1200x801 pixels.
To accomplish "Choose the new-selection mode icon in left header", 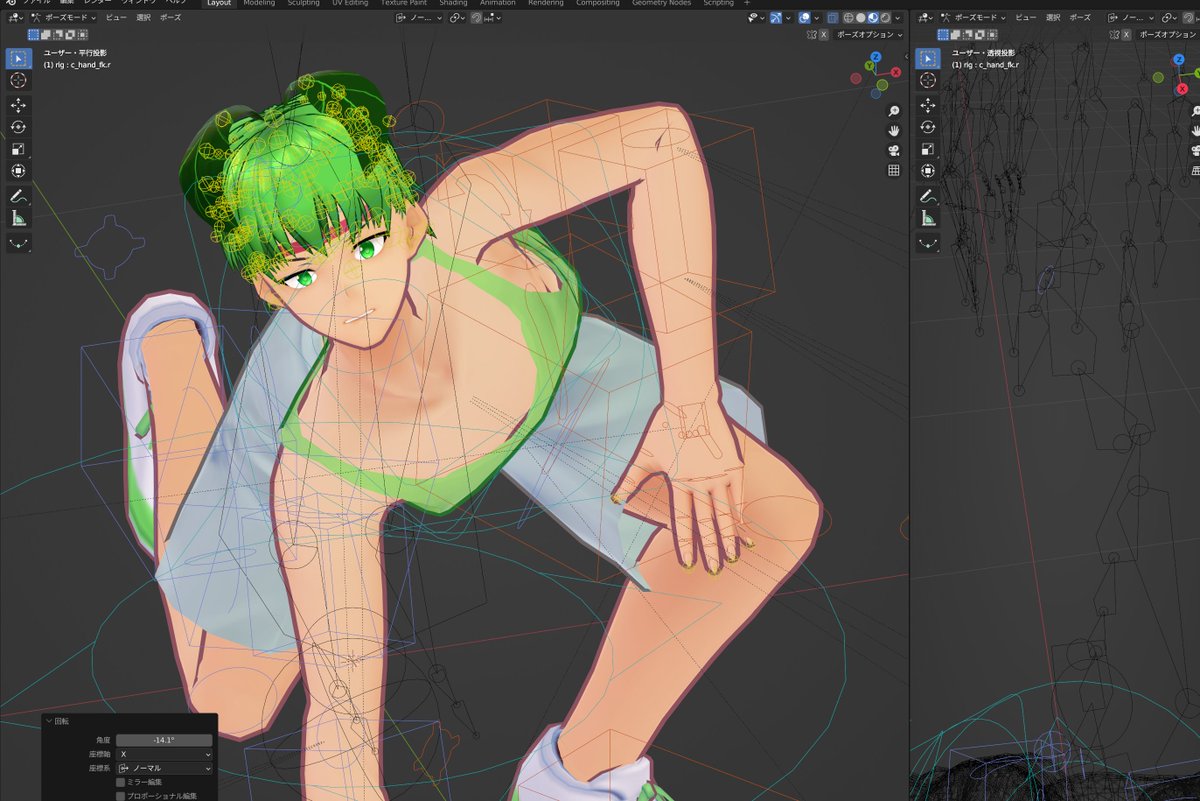I will [34, 34].
